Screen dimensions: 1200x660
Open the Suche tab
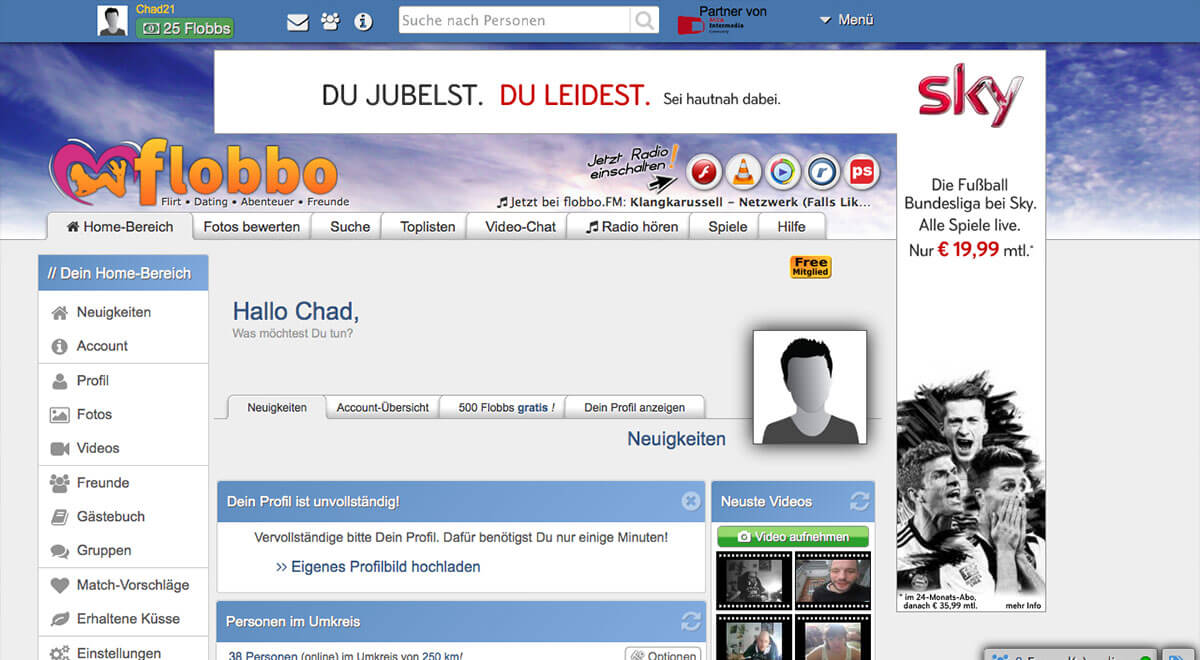pos(350,227)
